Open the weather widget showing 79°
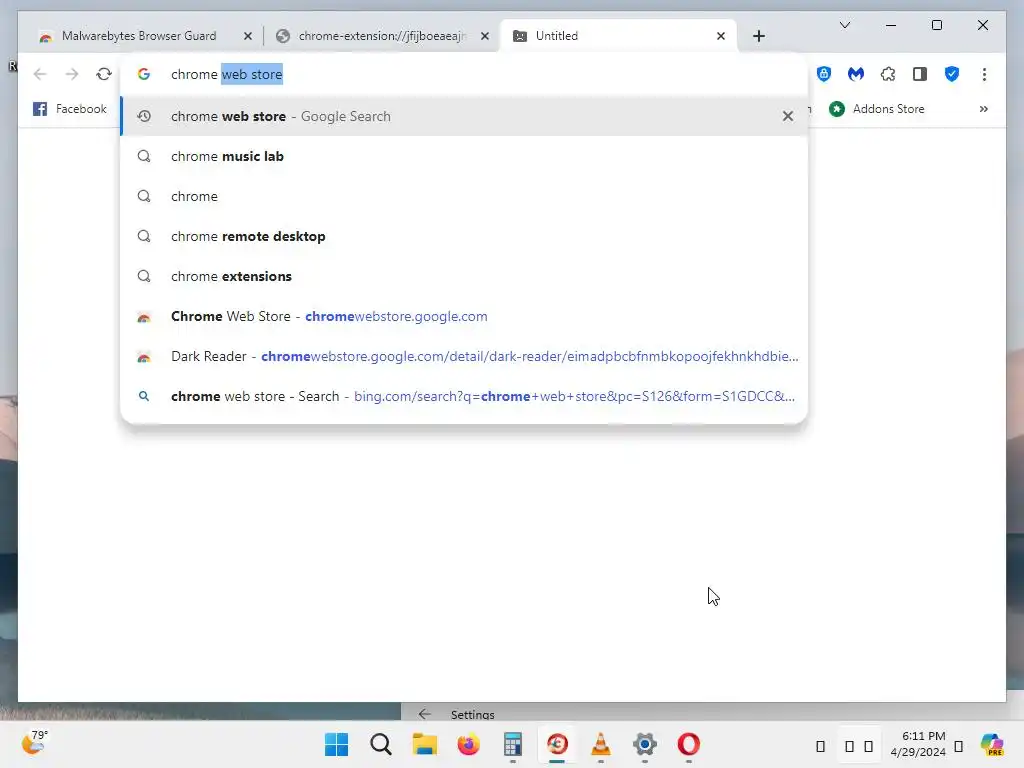 [x=34, y=743]
